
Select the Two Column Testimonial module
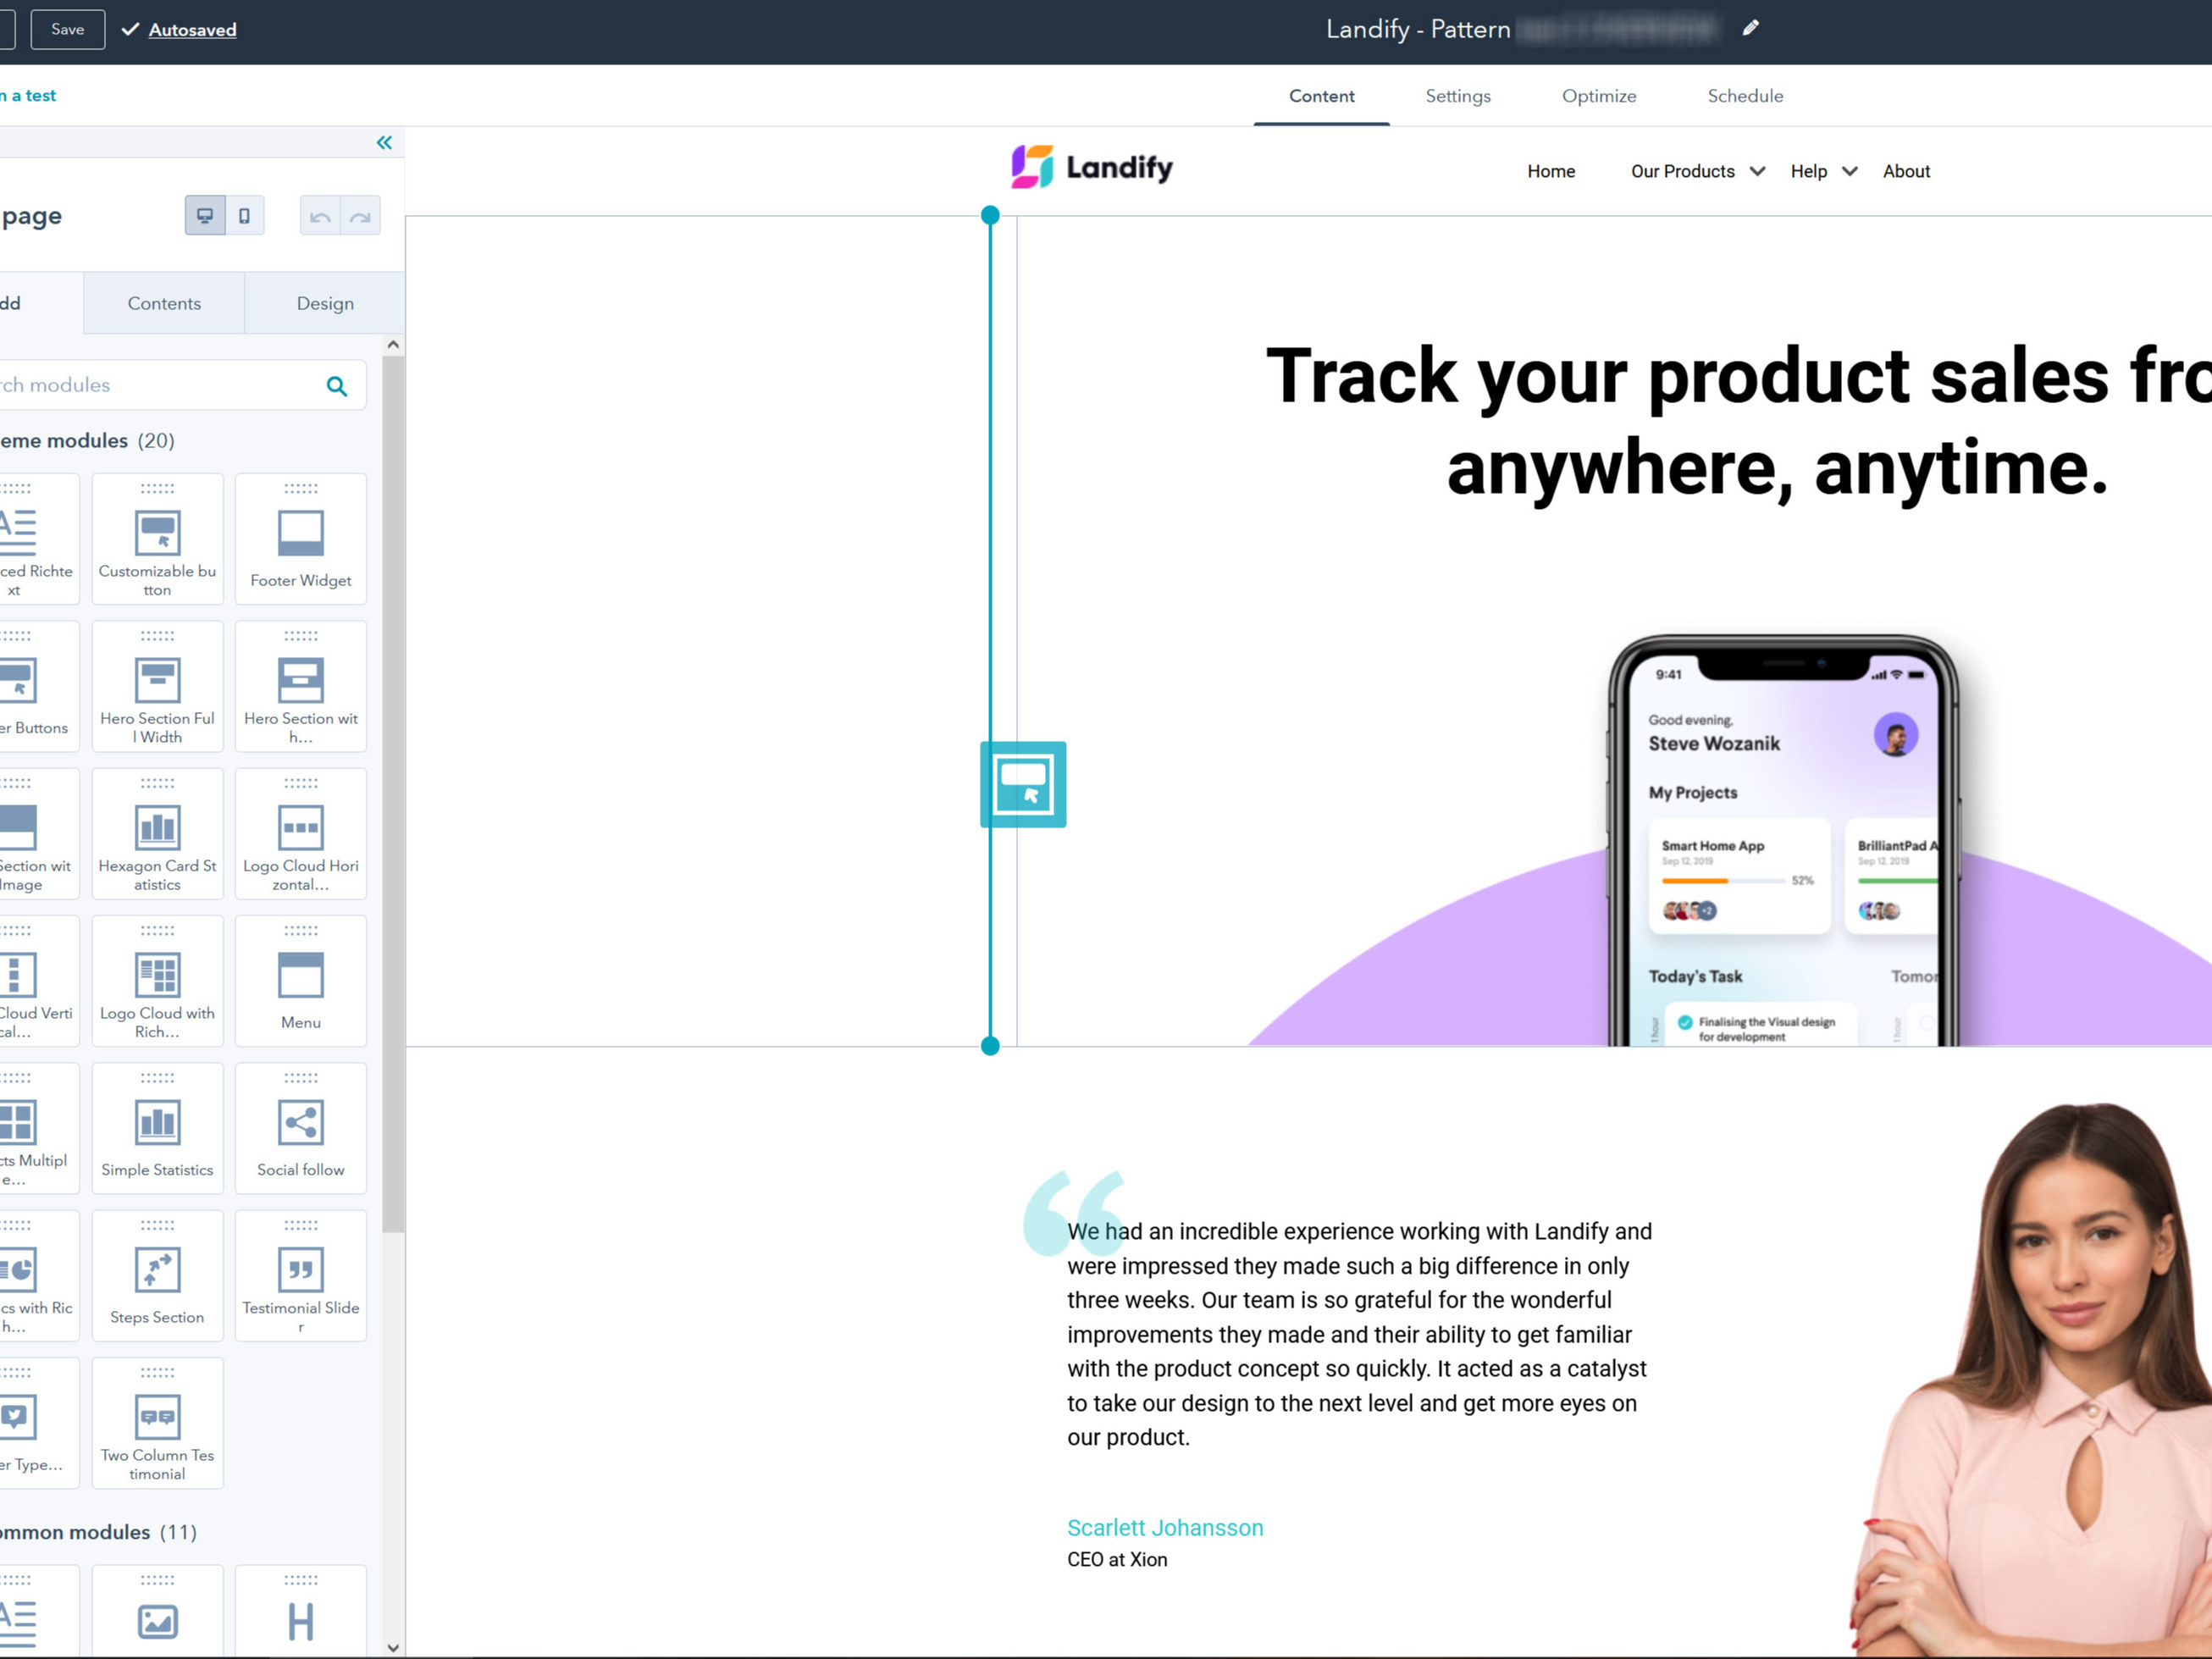tap(157, 1423)
